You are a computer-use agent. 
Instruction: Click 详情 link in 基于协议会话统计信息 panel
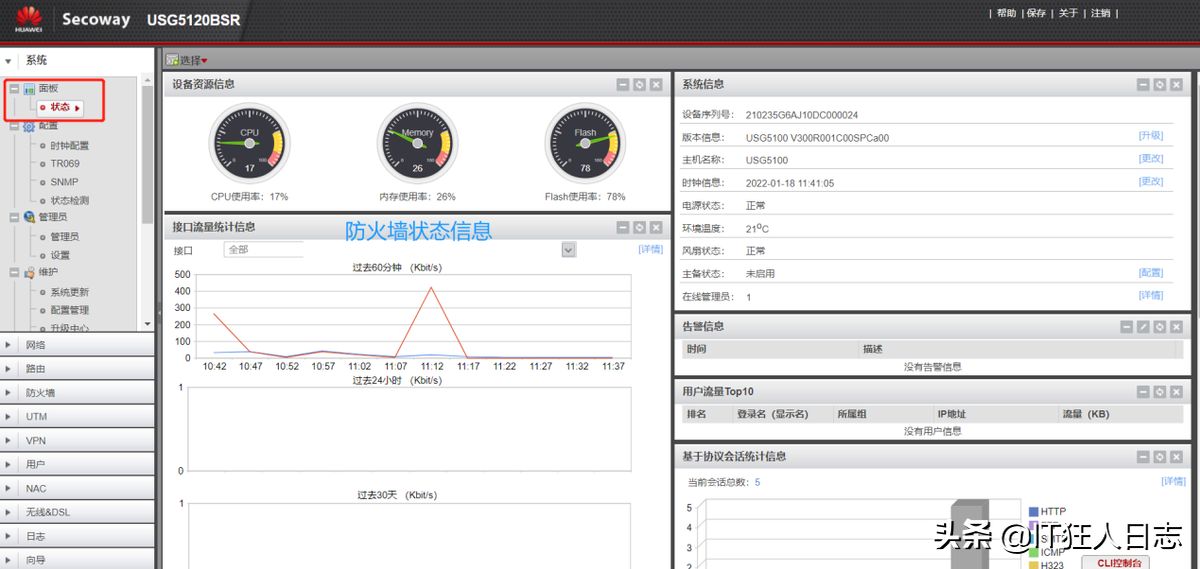(x=1173, y=482)
